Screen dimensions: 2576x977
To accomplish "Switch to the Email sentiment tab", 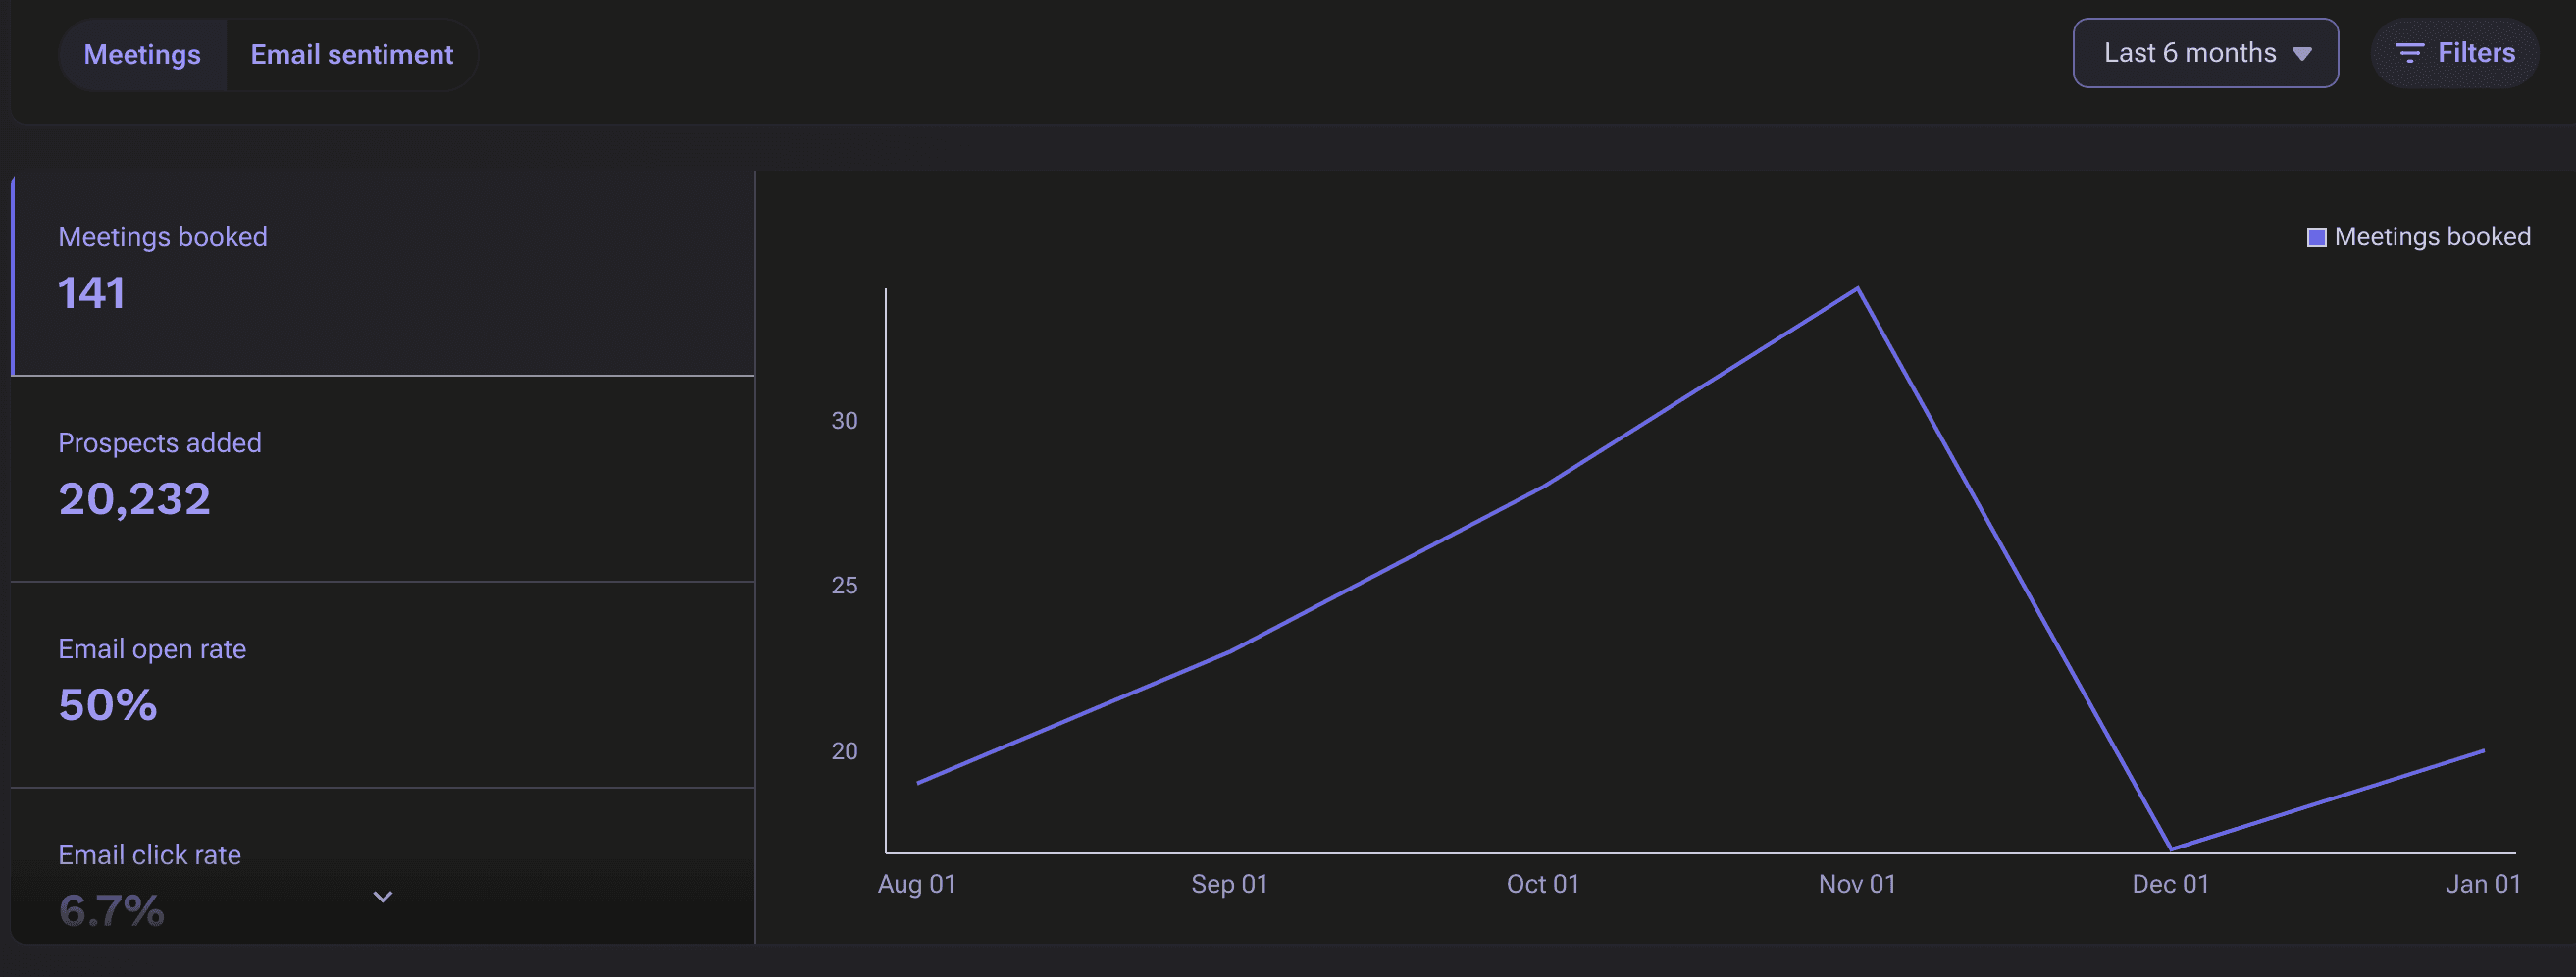I will tap(352, 54).
